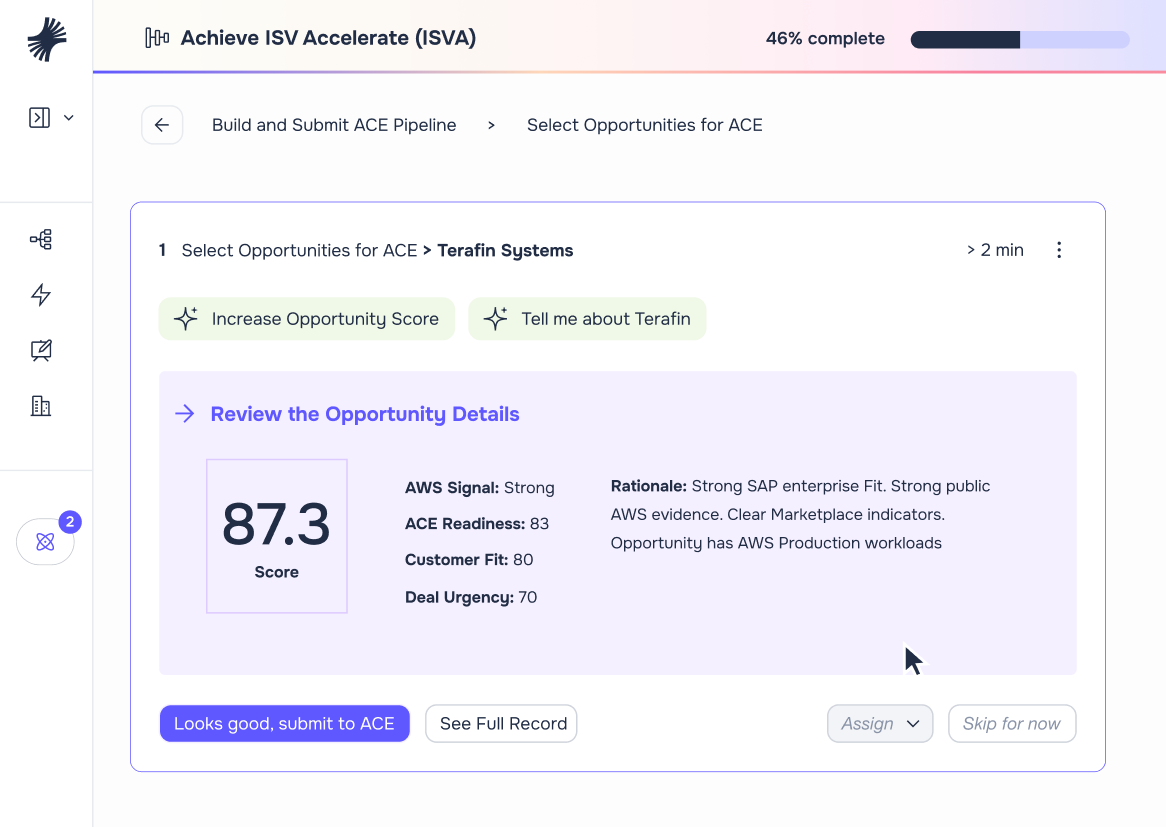This screenshot has height=827, width=1166.
Task: Click breadcrumb separator chevron
Action: click(492, 125)
